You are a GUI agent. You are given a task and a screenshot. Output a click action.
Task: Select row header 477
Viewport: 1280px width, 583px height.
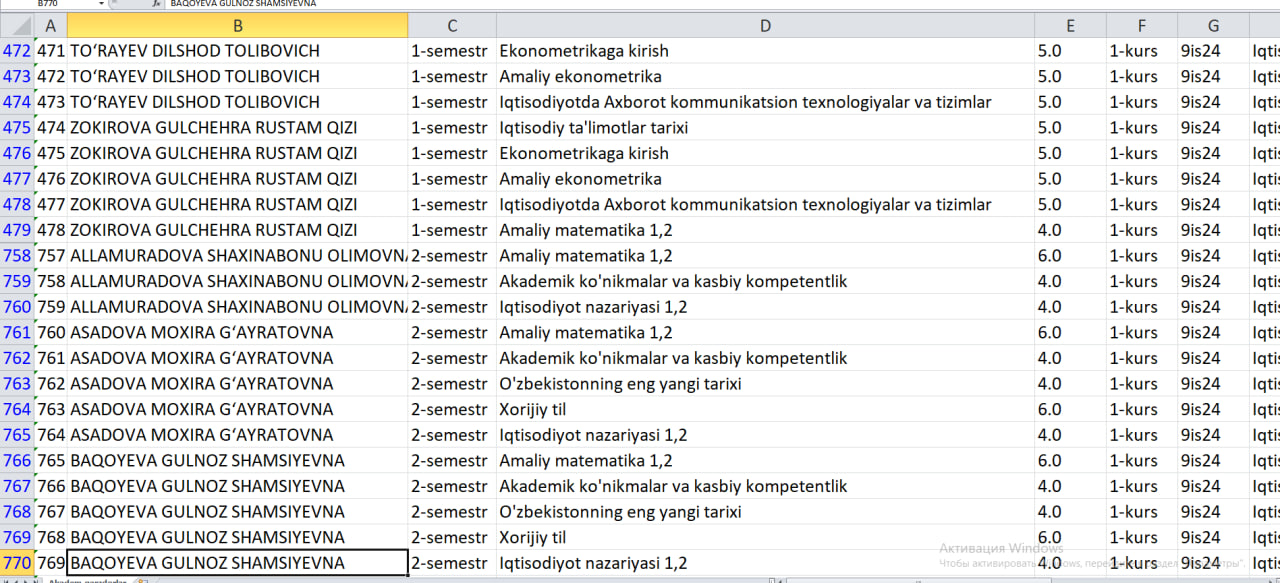click(16, 179)
